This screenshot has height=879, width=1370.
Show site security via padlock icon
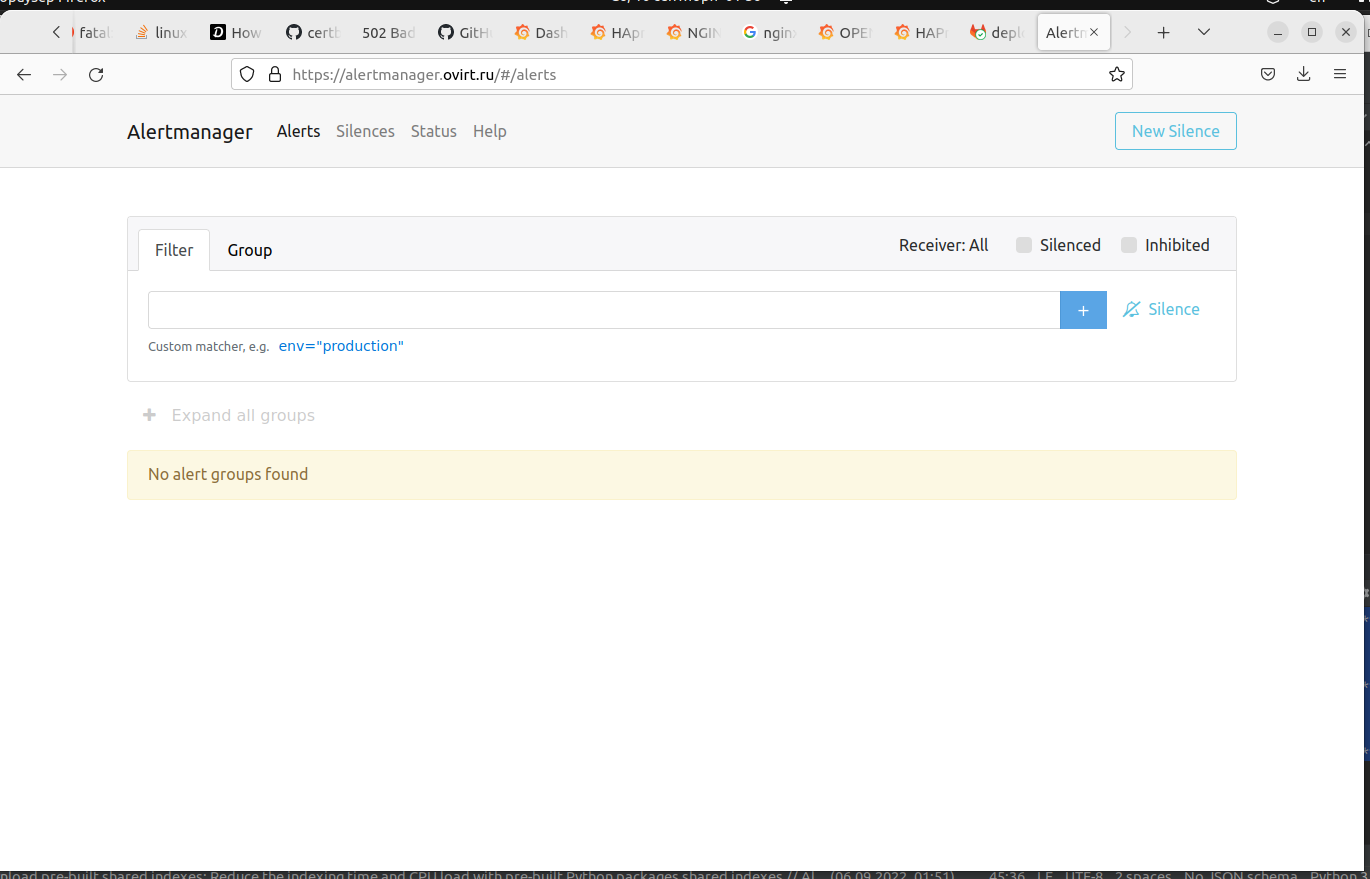[275, 74]
